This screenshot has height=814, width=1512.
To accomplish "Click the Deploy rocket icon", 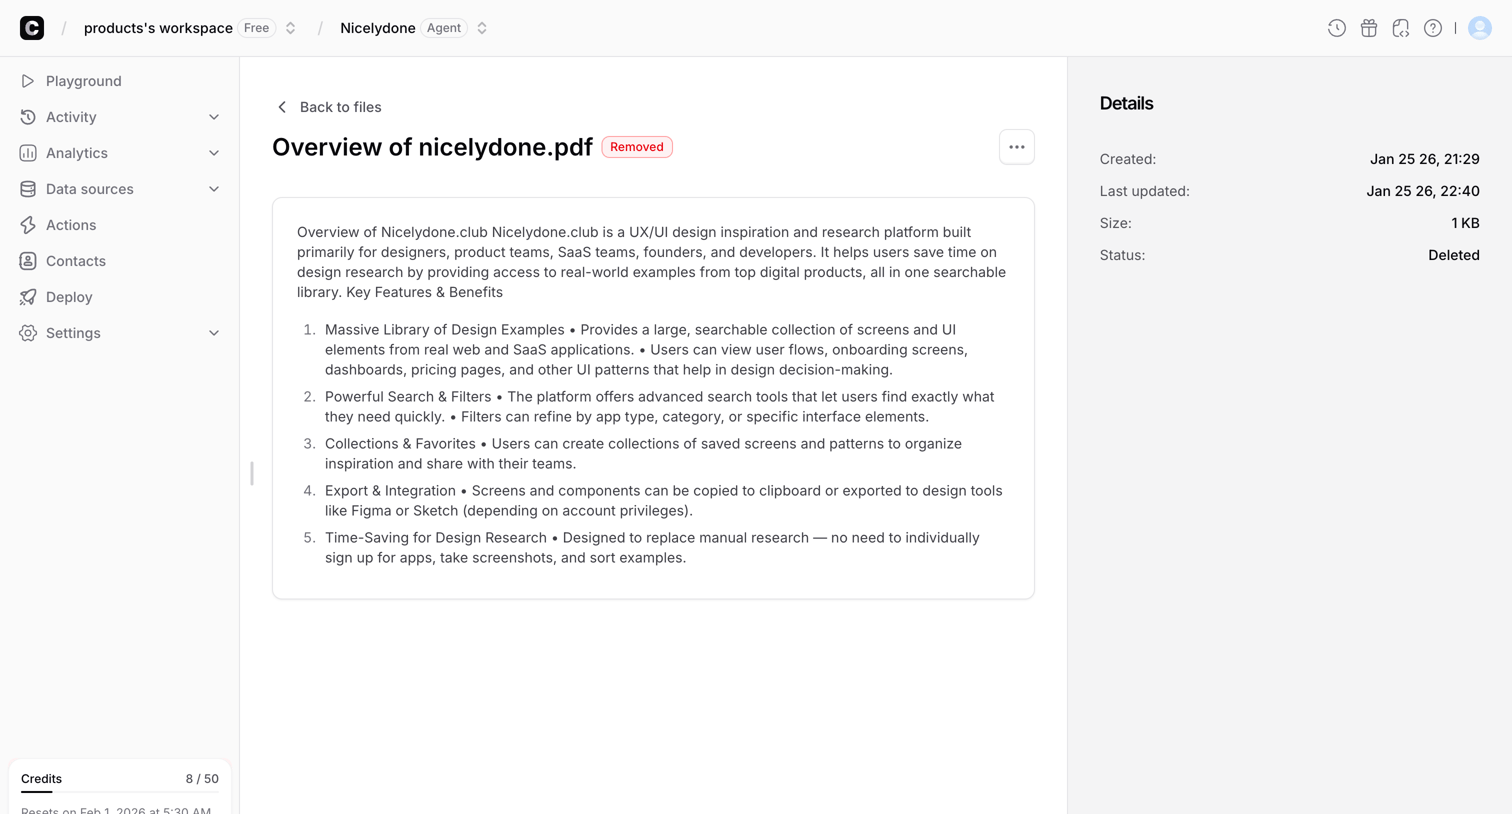I will point(28,297).
